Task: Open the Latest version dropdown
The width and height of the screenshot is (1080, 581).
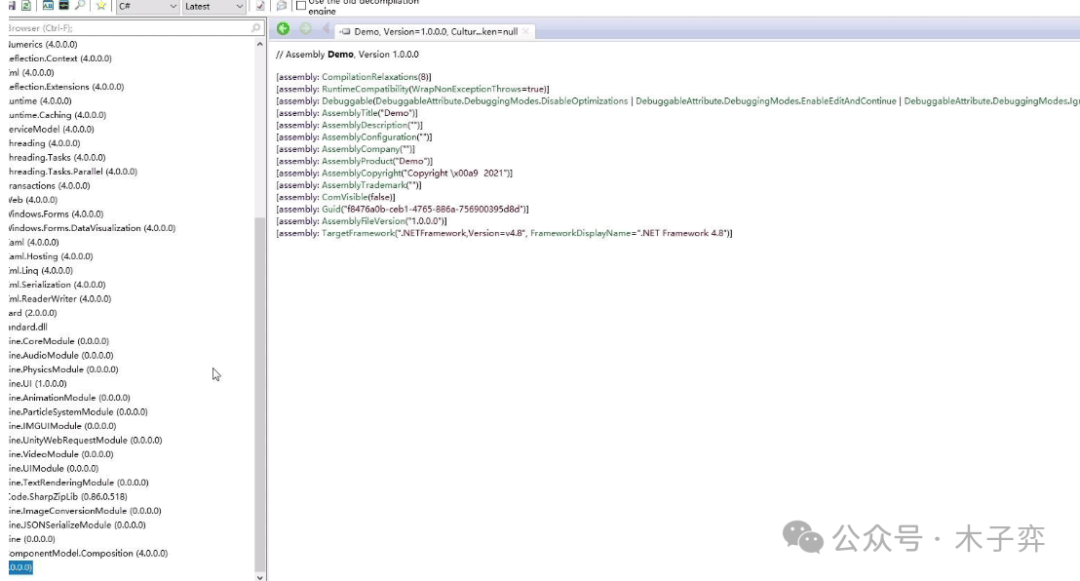Action: (214, 6)
